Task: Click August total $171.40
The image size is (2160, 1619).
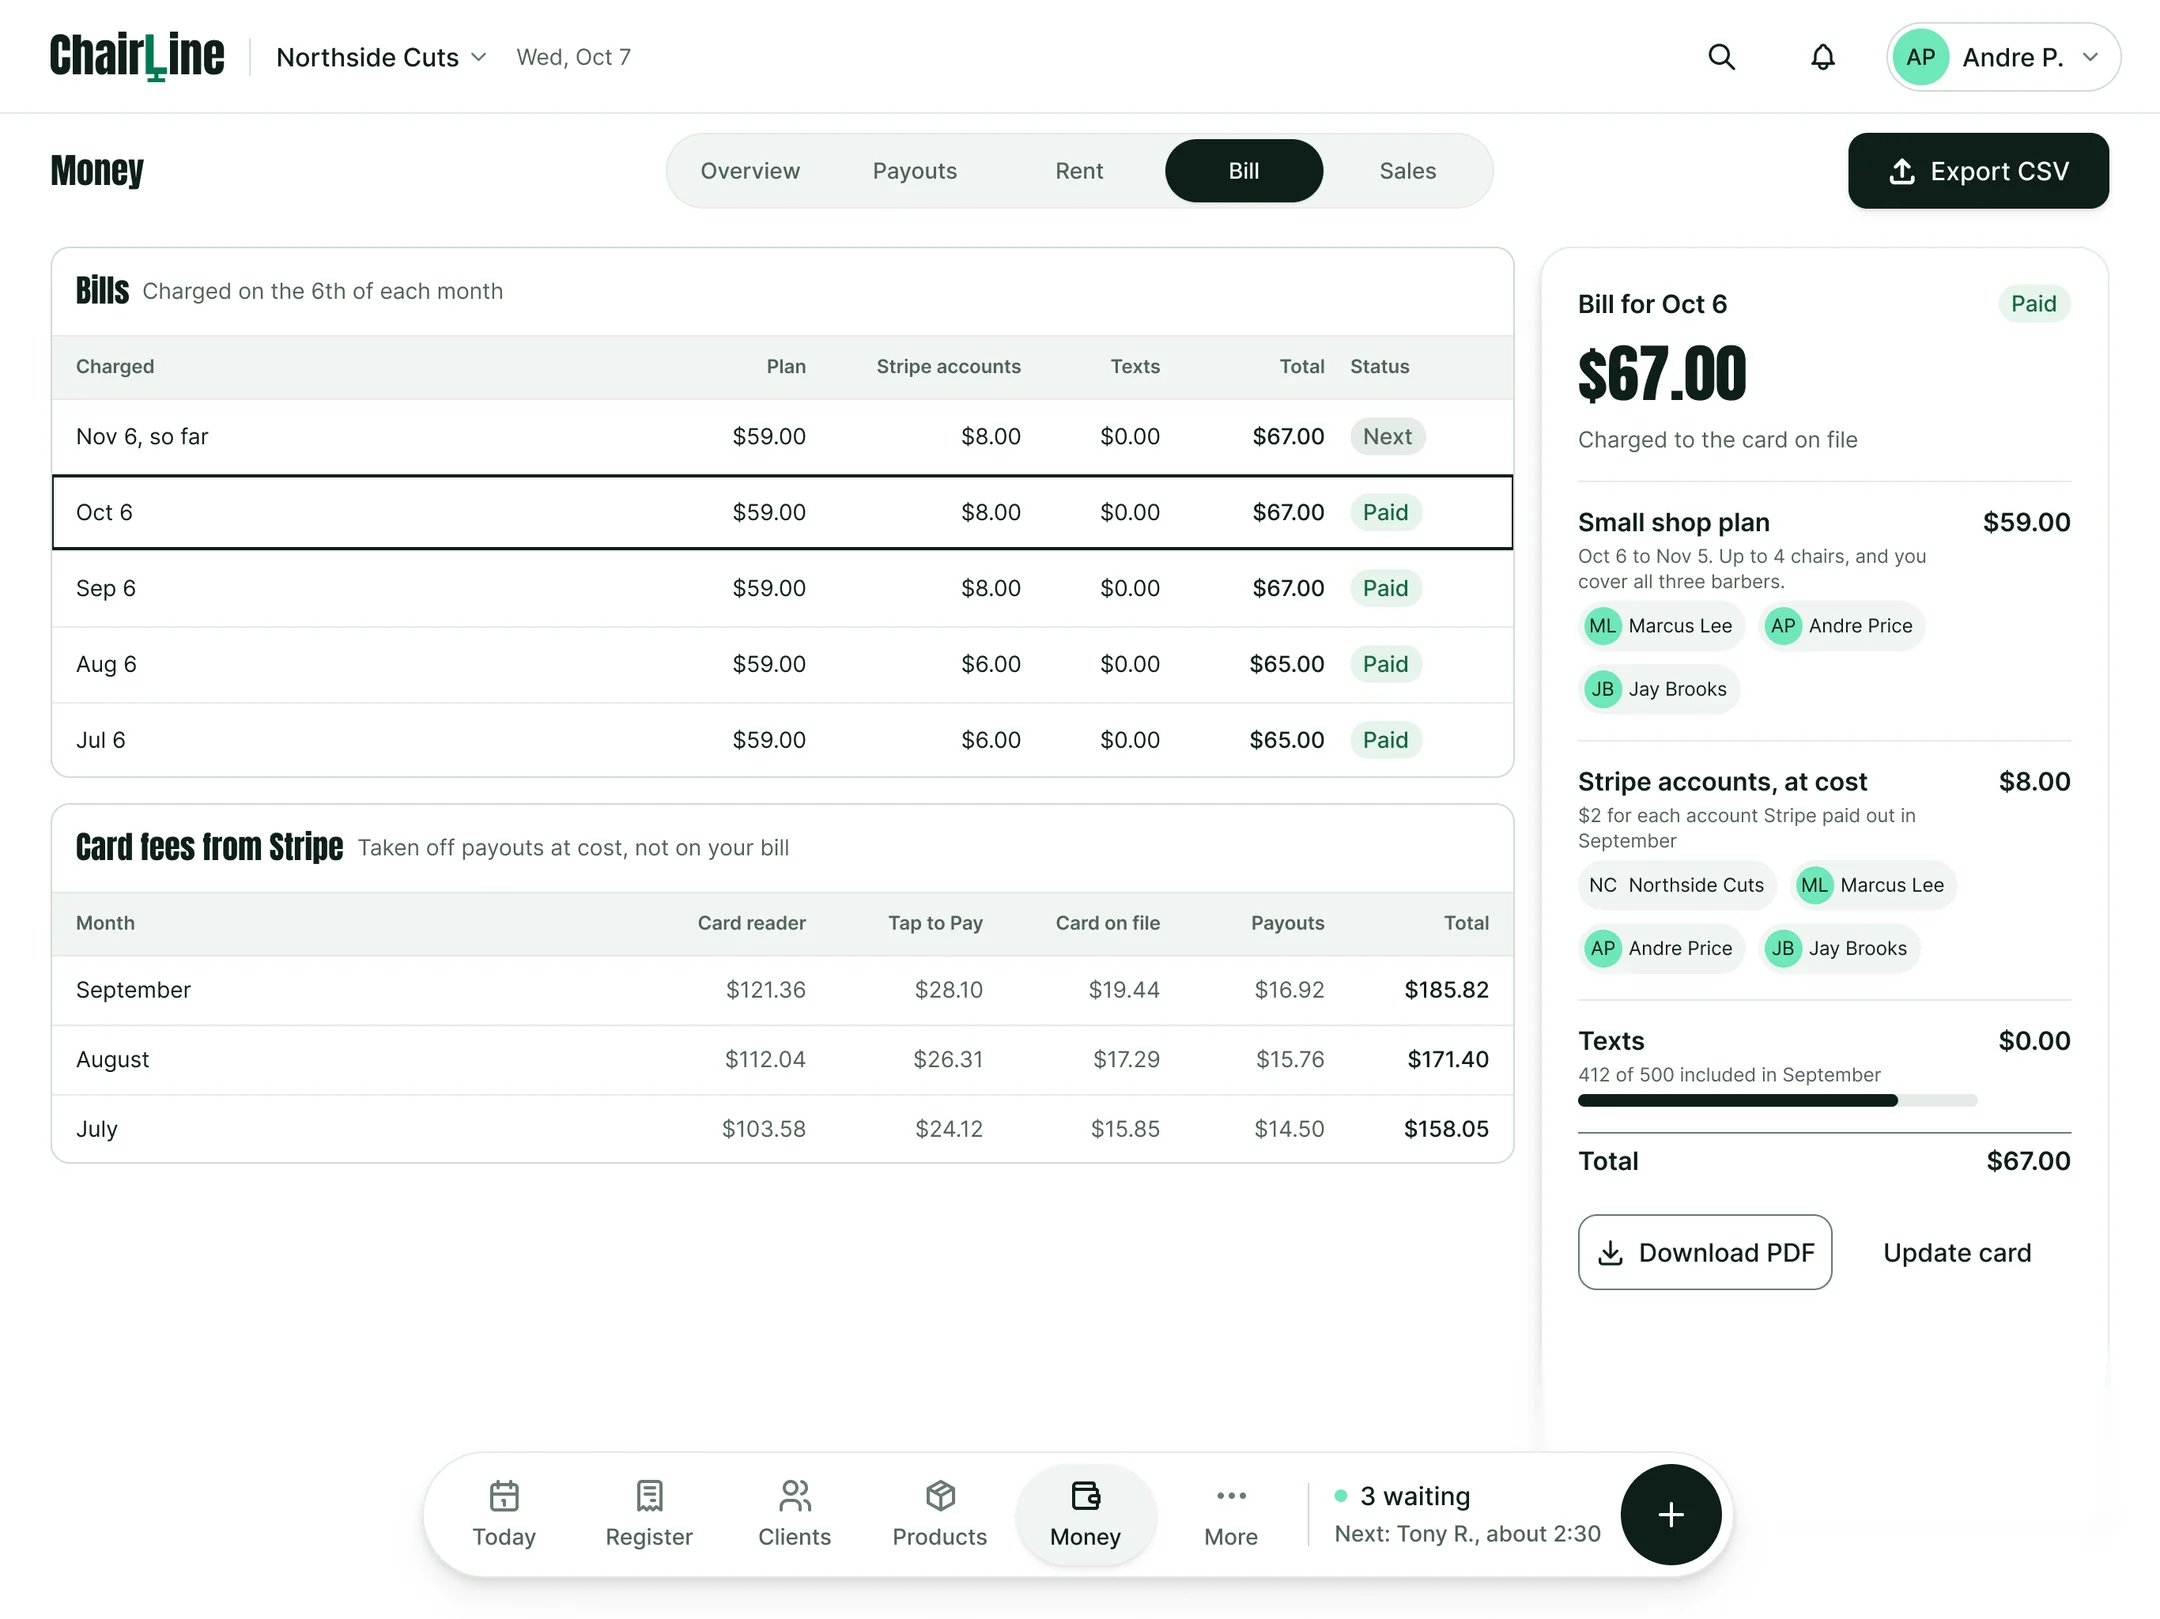Action: click(x=1447, y=1059)
